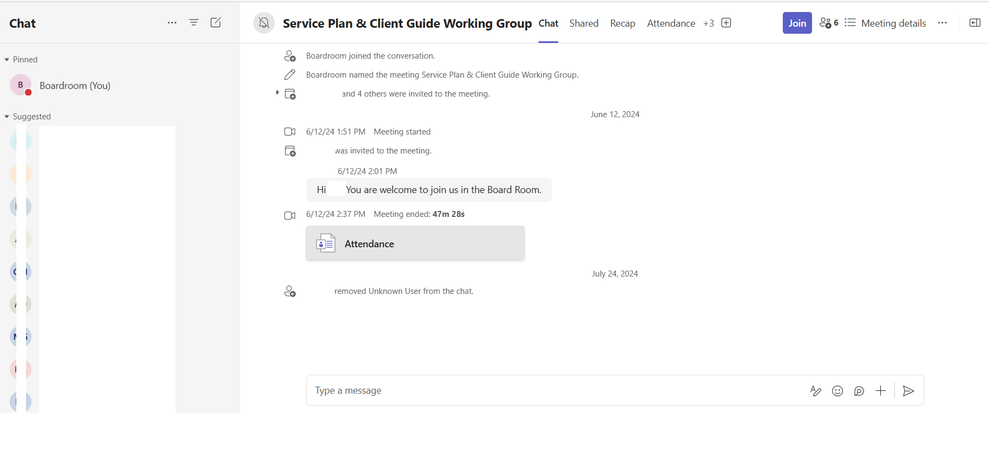Open the Attendance report card
The image size is (998, 455).
[x=415, y=244]
